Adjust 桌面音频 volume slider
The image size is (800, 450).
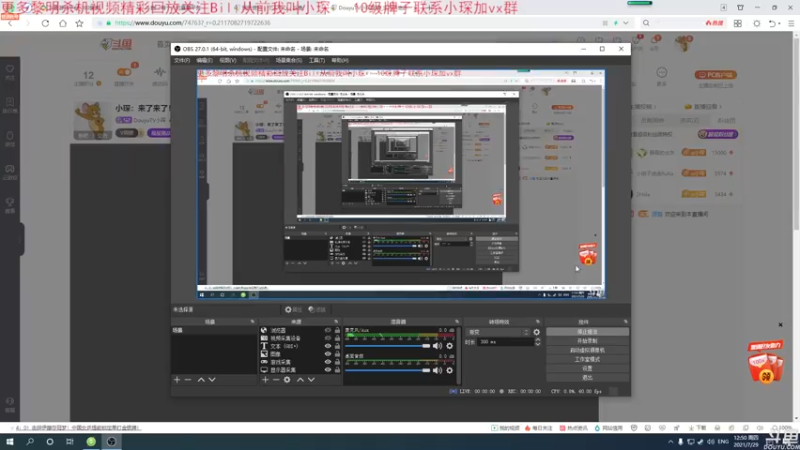[388, 370]
